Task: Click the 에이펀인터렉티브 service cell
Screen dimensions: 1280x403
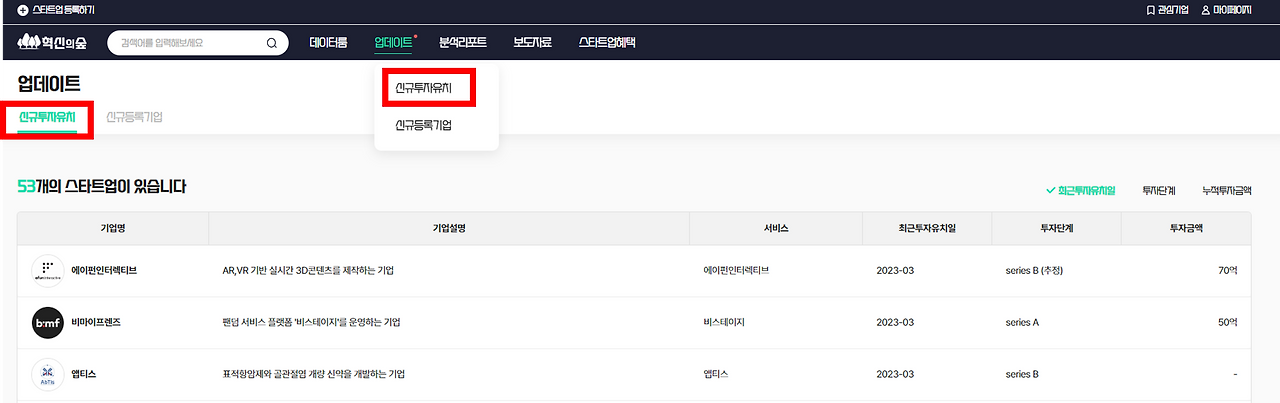Action: (736, 270)
